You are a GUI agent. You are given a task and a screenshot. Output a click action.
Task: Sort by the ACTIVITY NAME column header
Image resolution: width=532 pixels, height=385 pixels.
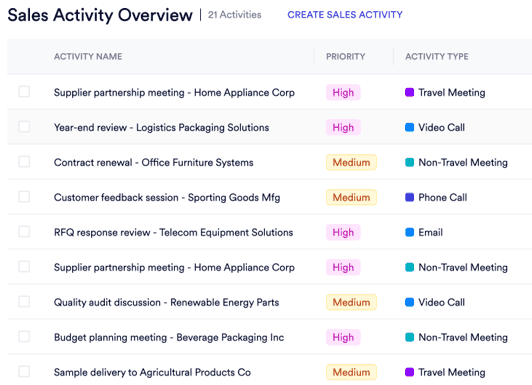[88, 56]
